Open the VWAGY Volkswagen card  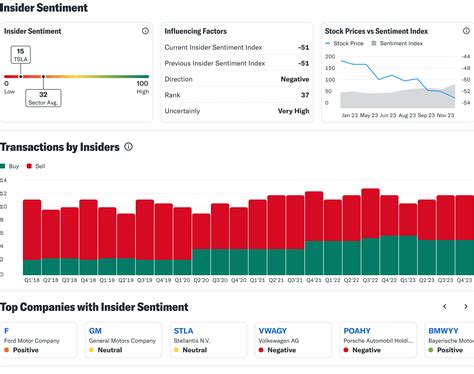click(x=293, y=340)
